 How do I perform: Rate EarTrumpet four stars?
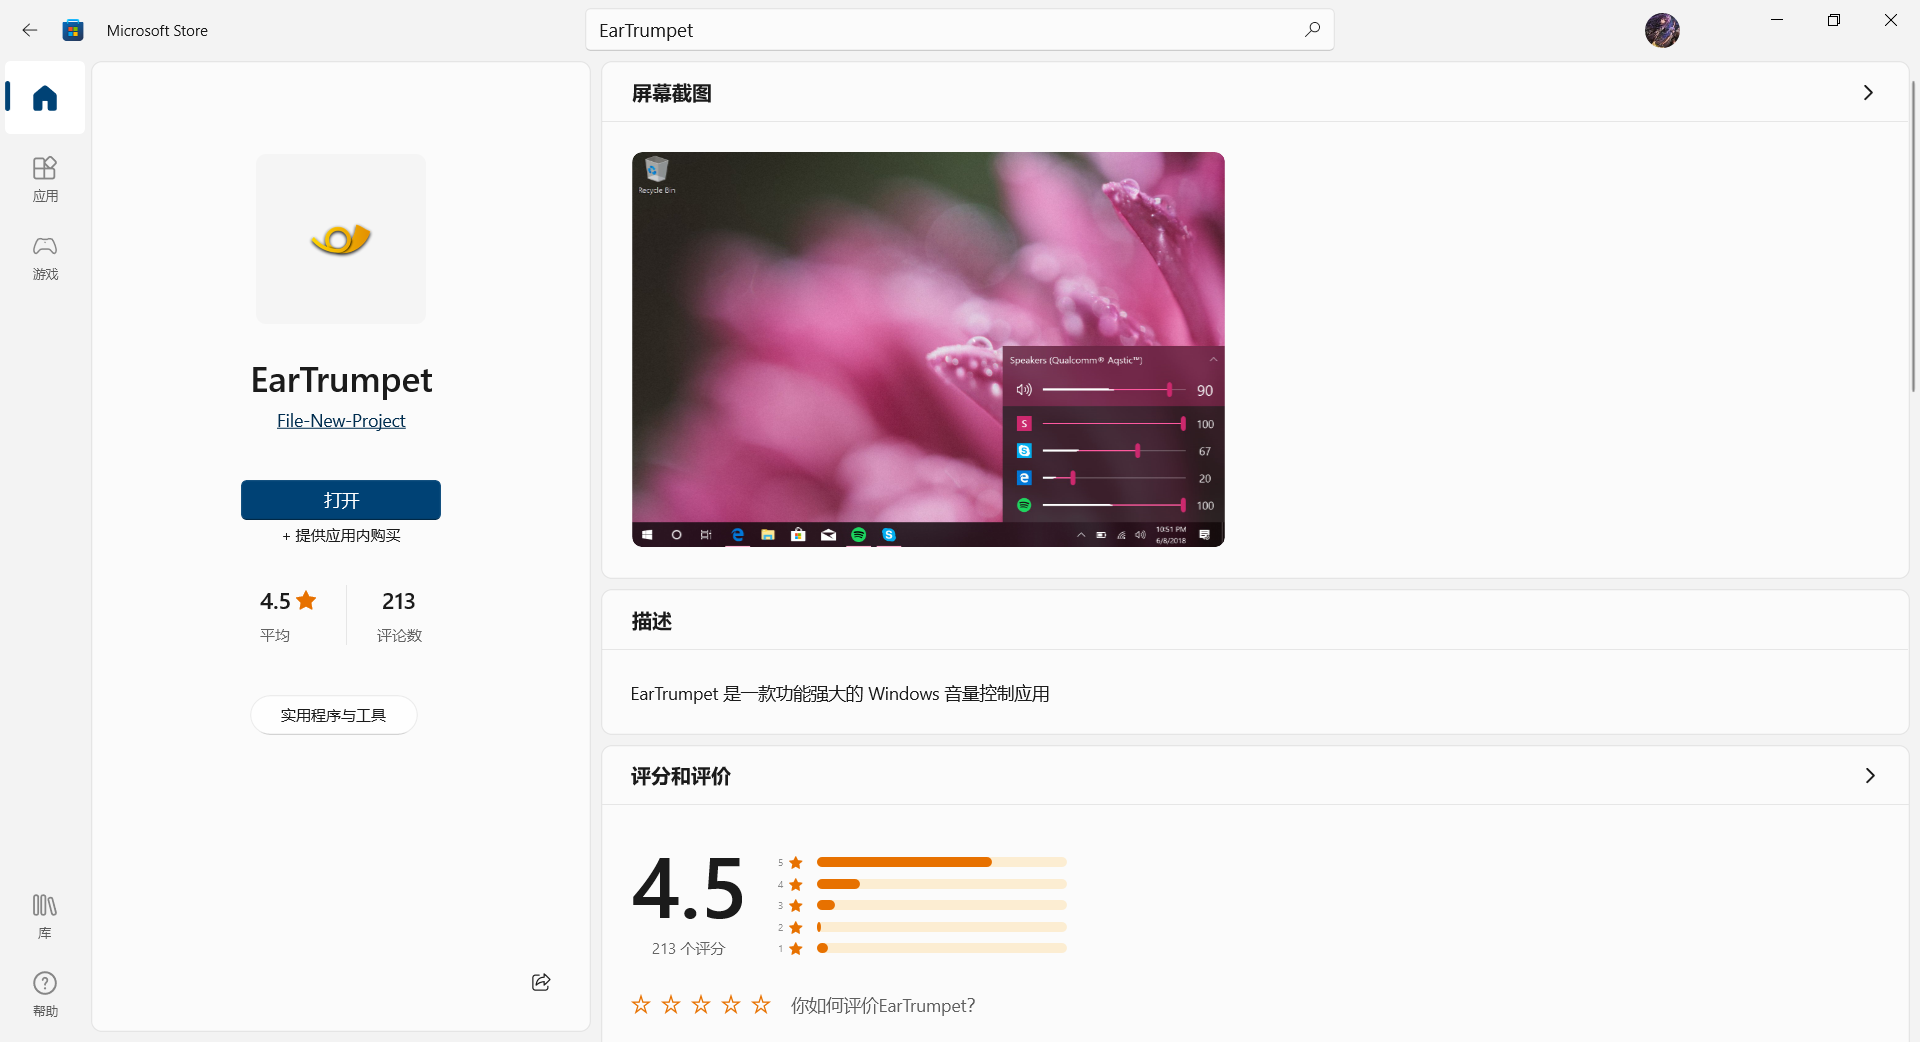point(731,1004)
